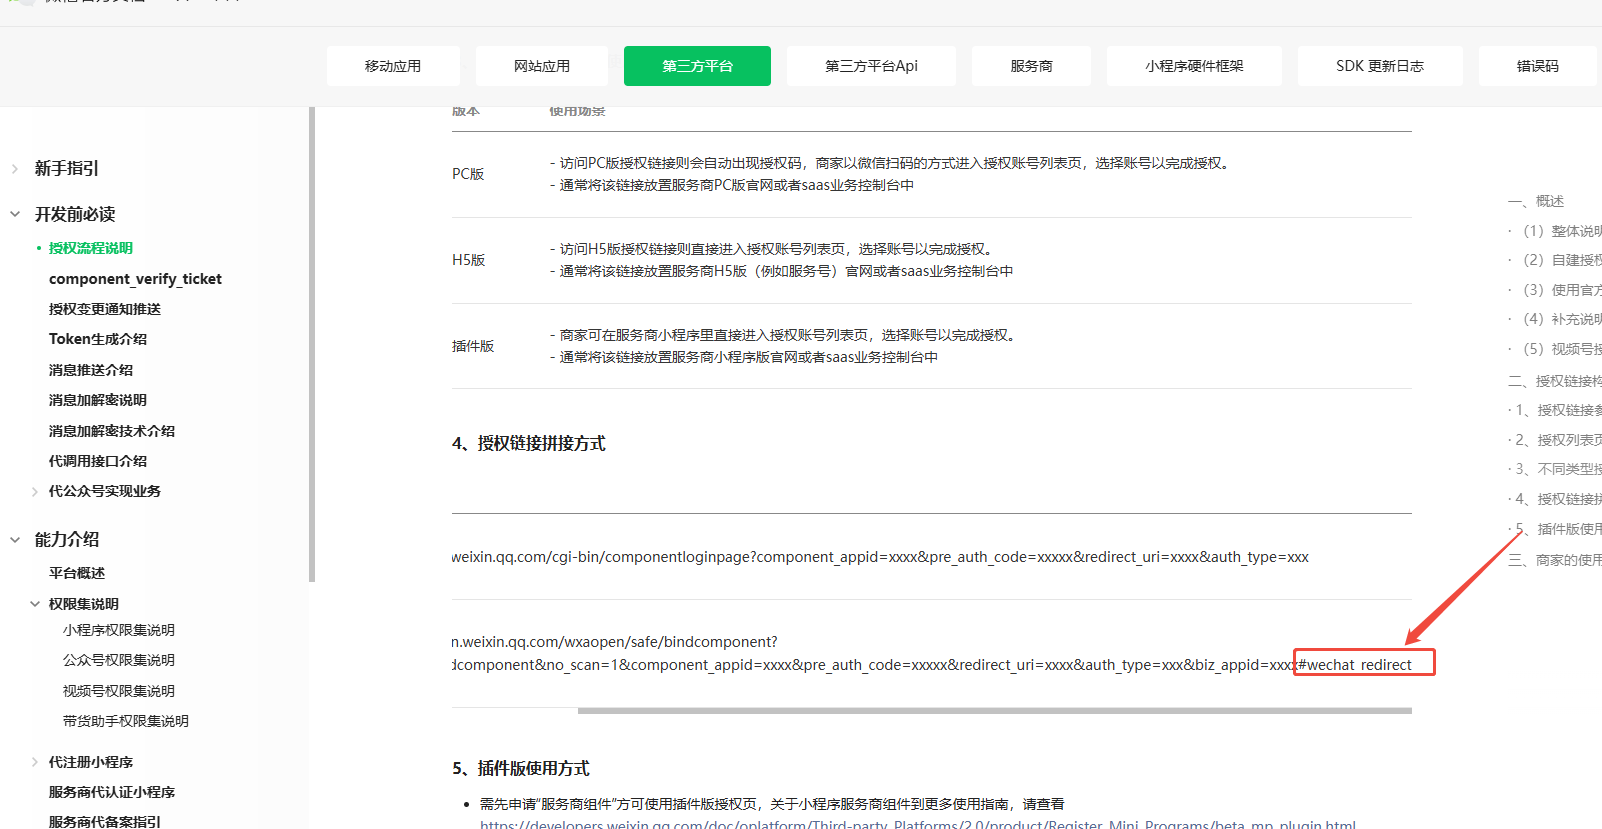Open Token生成介绍 in sidebar
Image resolution: width=1602 pixels, height=829 pixels.
pos(98,339)
